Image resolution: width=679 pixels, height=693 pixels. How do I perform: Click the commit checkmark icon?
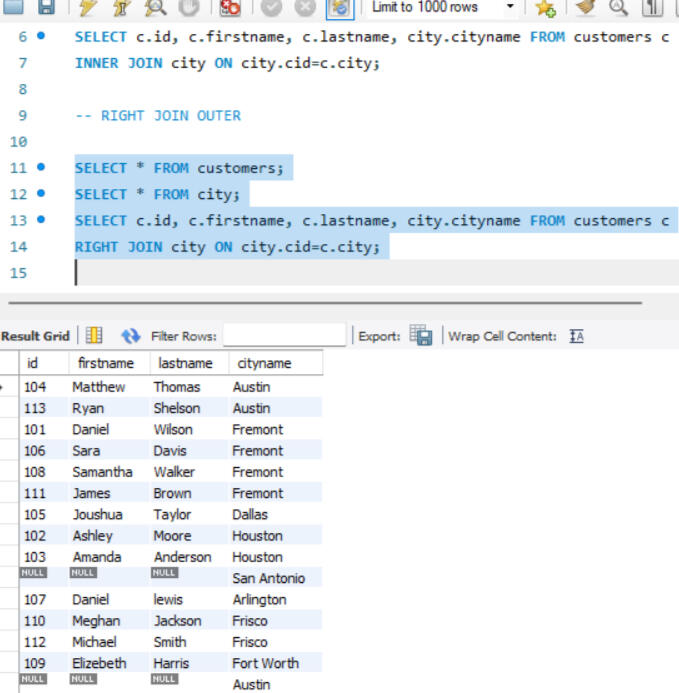[x=270, y=8]
